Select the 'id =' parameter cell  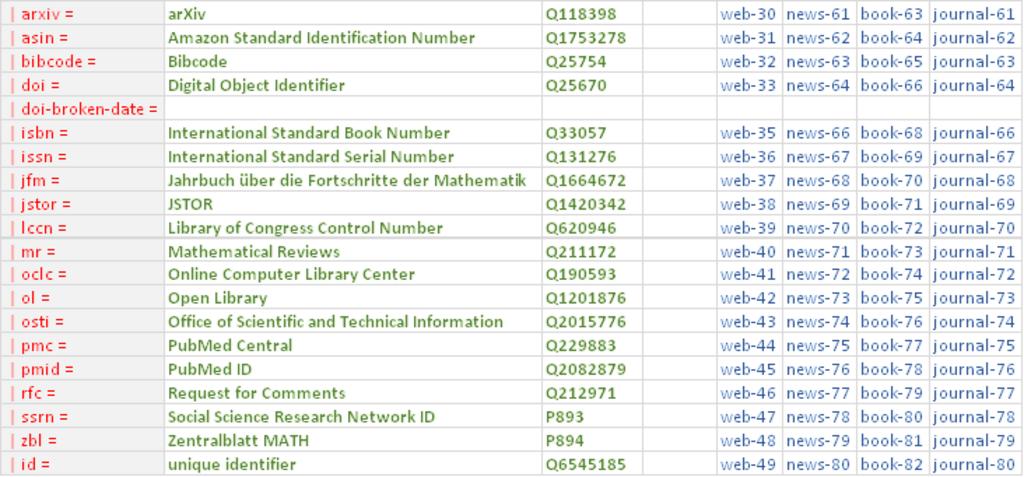82,465
